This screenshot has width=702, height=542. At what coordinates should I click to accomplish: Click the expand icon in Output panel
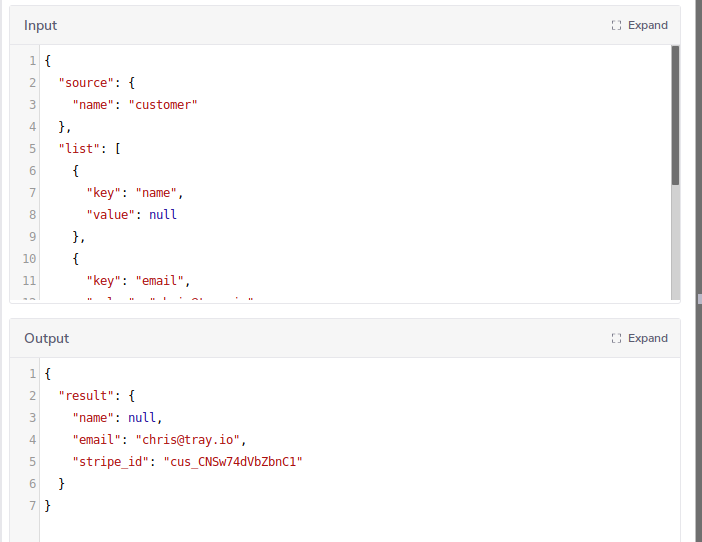616,339
